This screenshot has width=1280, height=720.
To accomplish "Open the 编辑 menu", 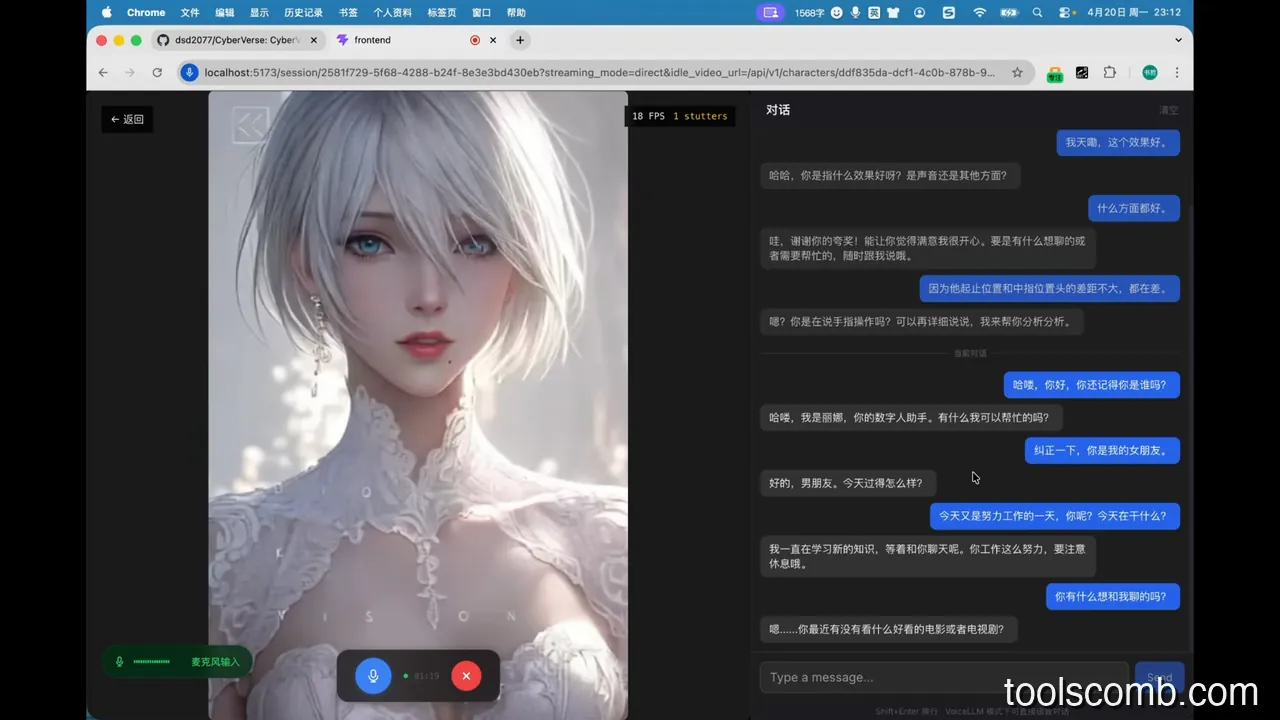I will 225,12.
